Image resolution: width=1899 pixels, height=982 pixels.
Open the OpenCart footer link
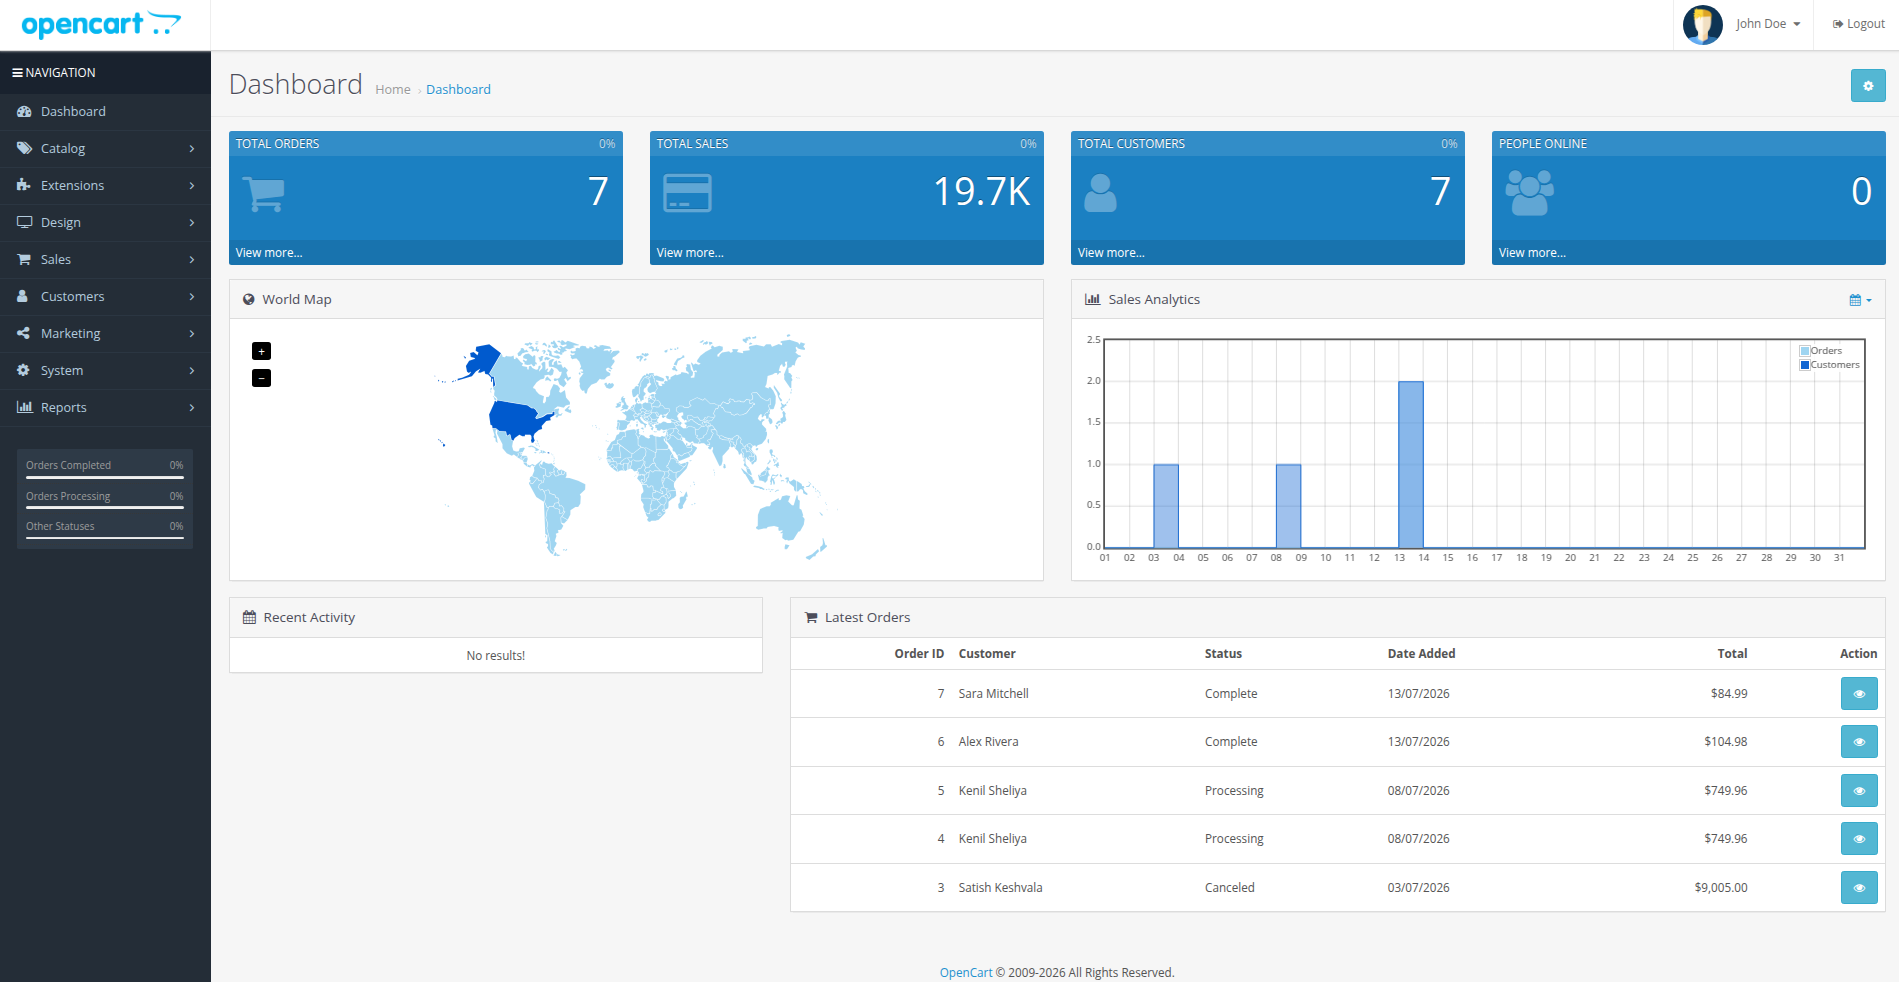click(x=966, y=972)
